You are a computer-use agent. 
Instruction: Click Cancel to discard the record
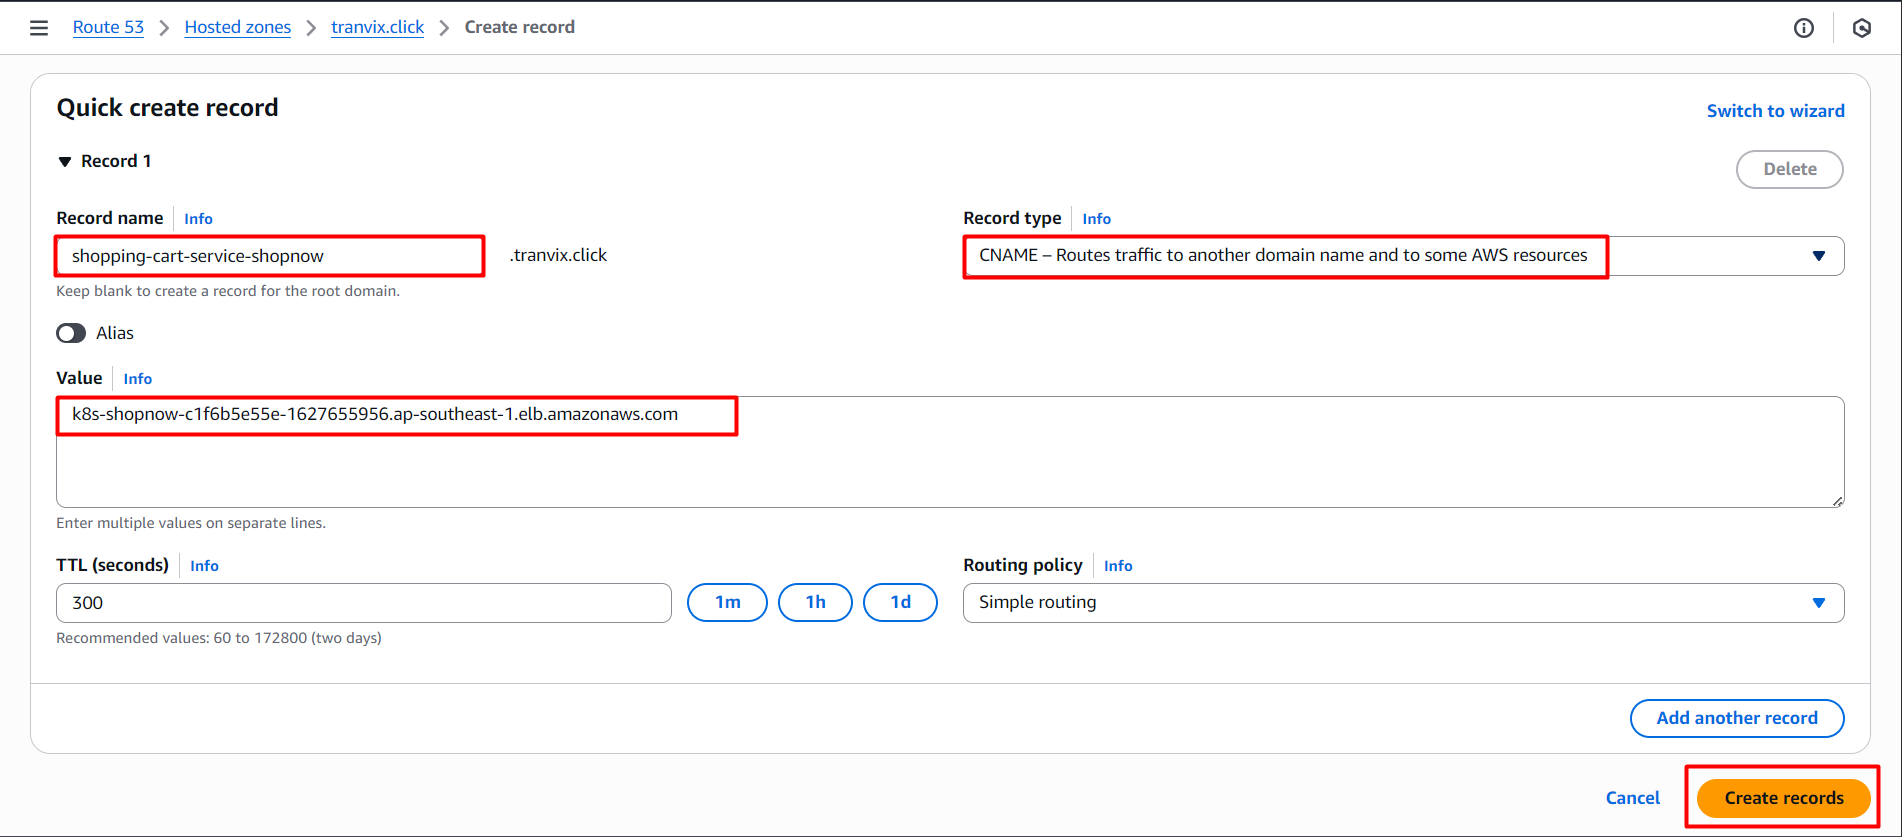(x=1632, y=798)
